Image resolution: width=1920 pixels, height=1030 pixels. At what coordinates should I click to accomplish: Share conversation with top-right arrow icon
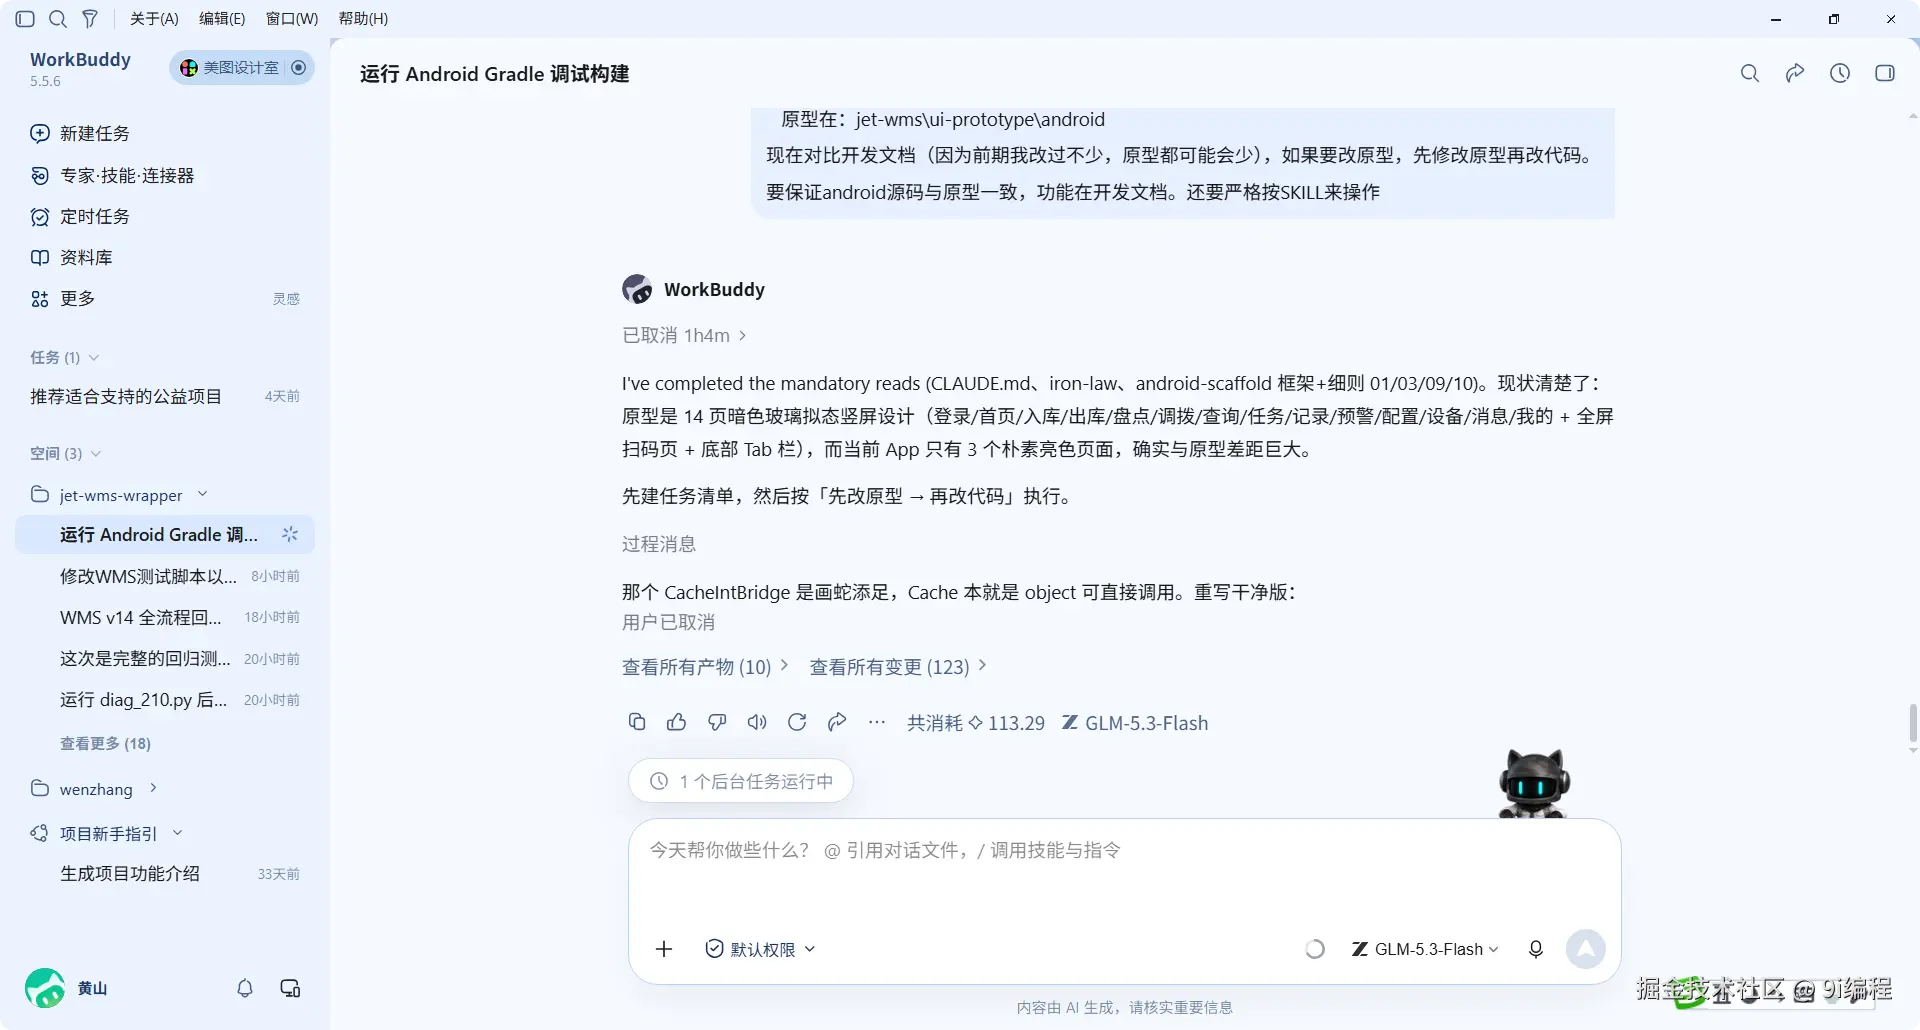1795,73
